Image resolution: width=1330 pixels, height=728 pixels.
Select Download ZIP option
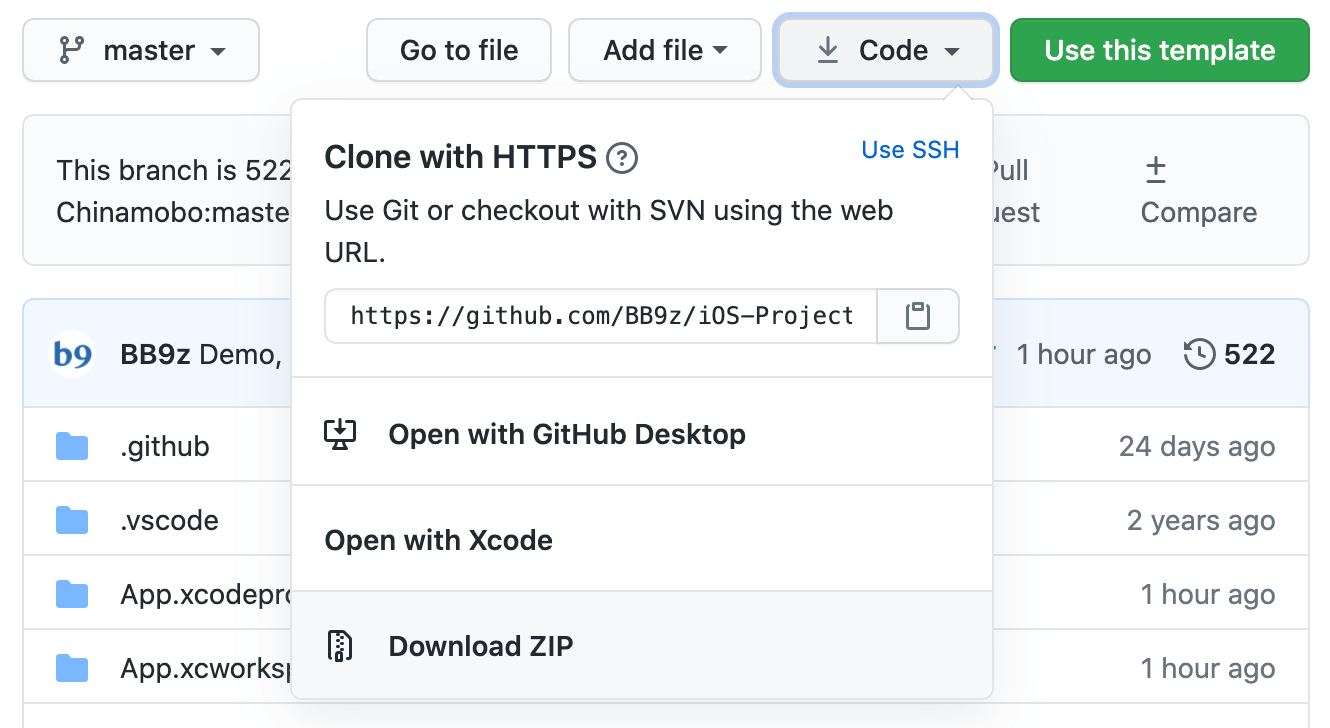642,646
